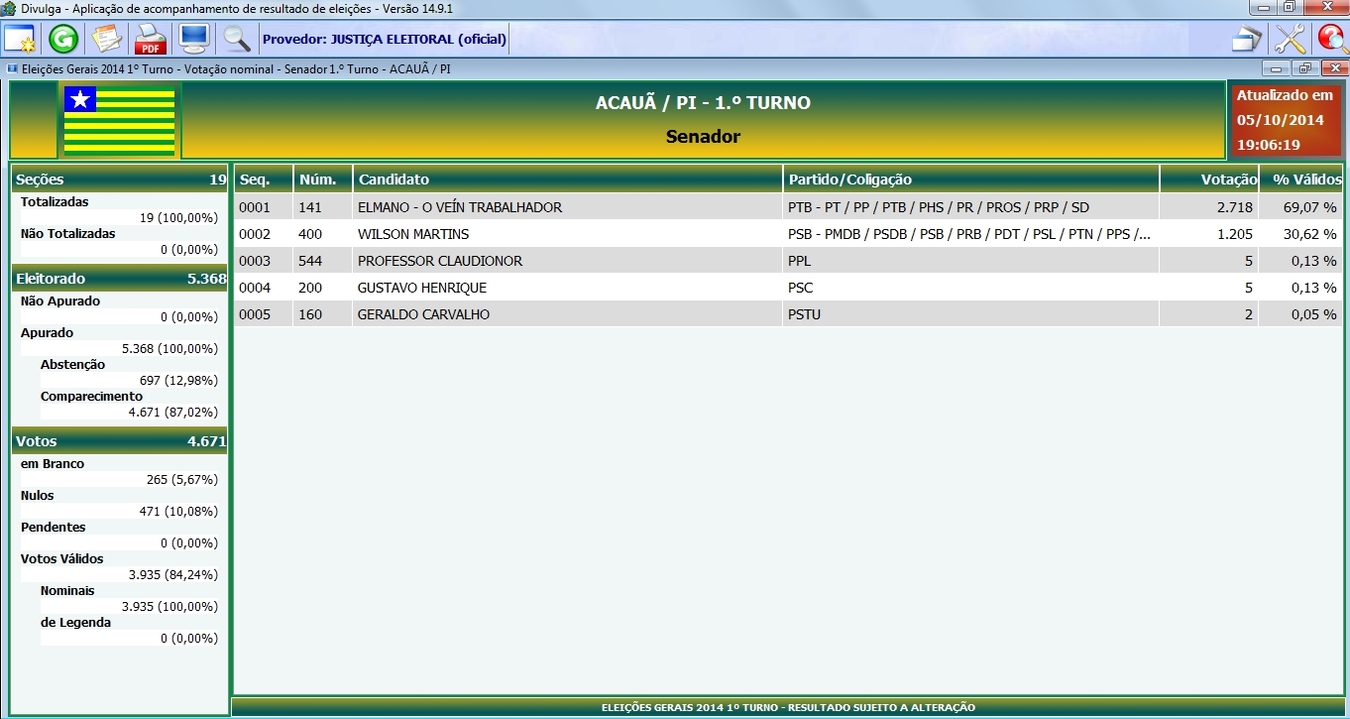Click the Atualizado em timestamp box
Image resolution: width=1350 pixels, height=719 pixels.
coord(1285,119)
